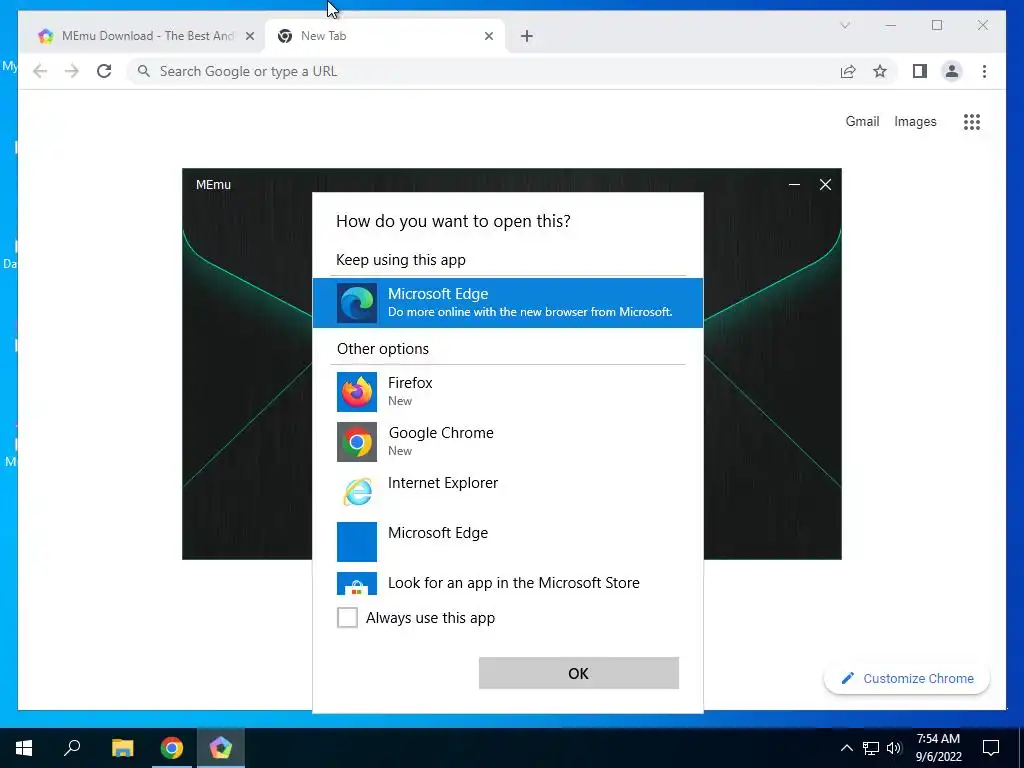Pick the second Microsoft Edge entry with blank blue icon
The width and height of the screenshot is (1024, 768).
point(507,541)
